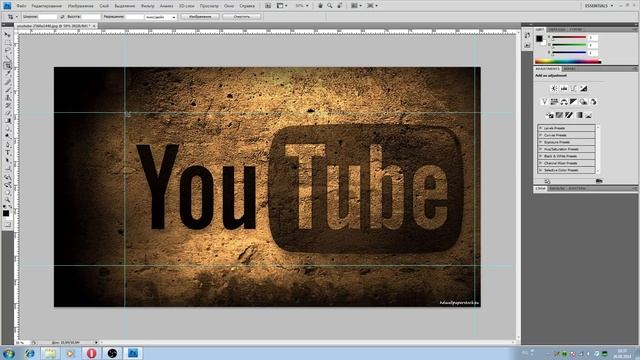Open the Фильтр menu
The height and width of the screenshot is (360, 640).
(x=147, y=6)
